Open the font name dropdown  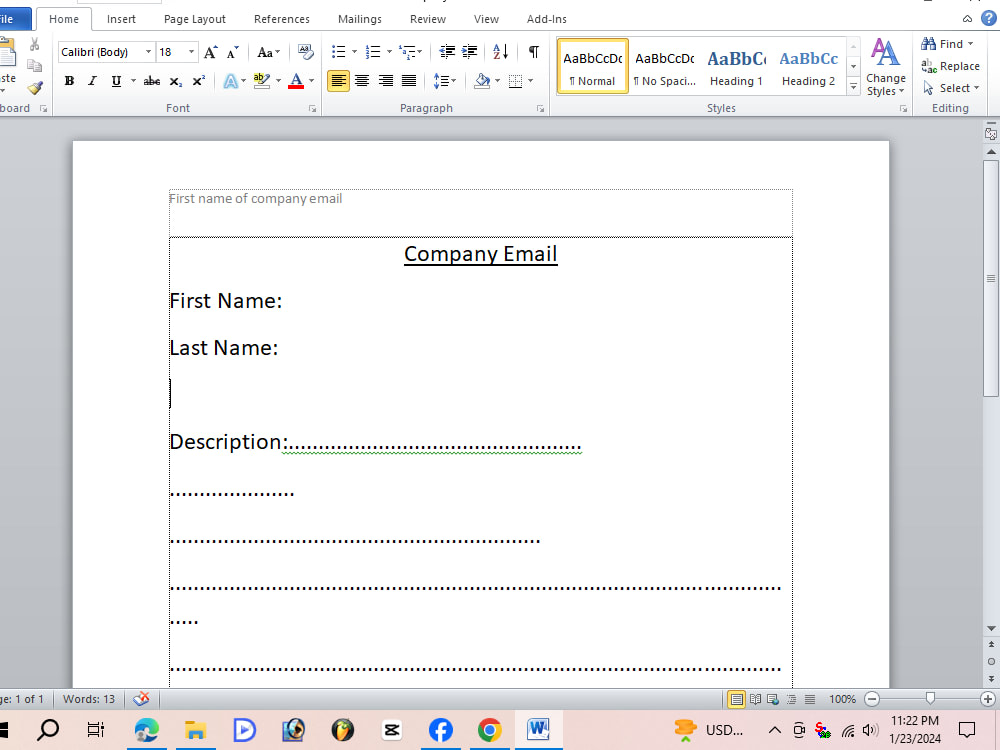coord(148,52)
